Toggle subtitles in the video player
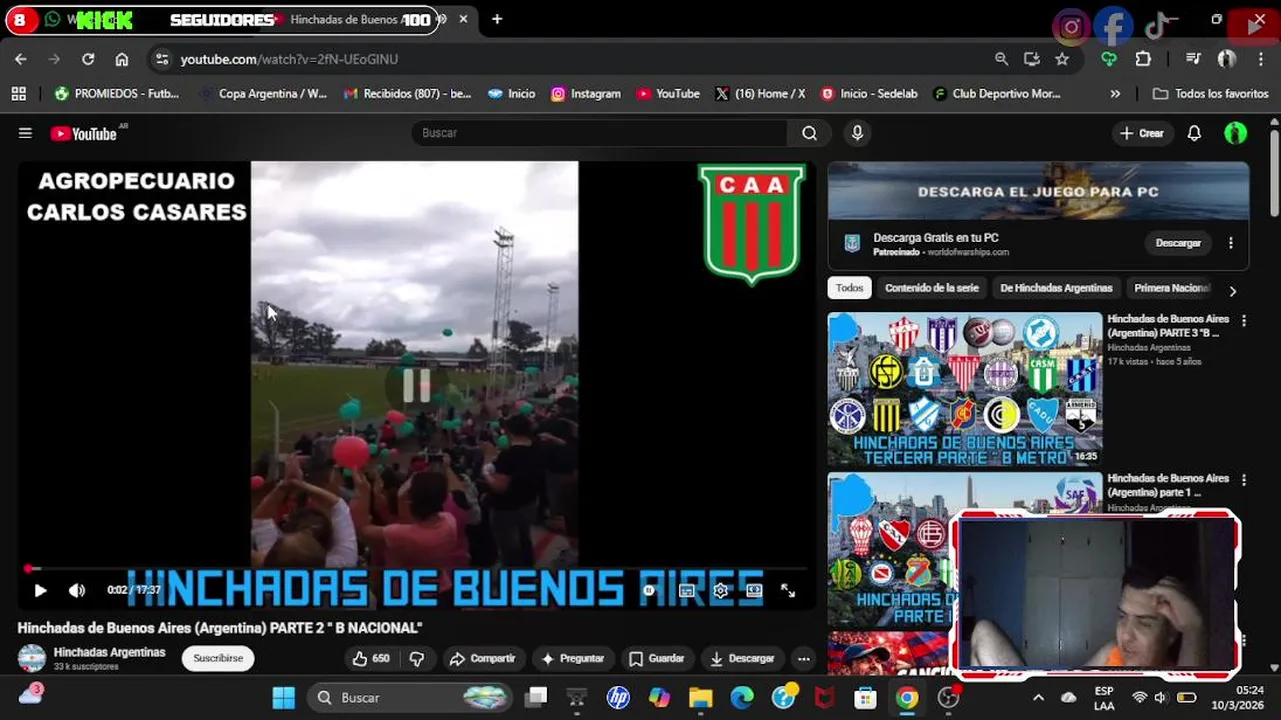1281x720 pixels. [x=687, y=590]
